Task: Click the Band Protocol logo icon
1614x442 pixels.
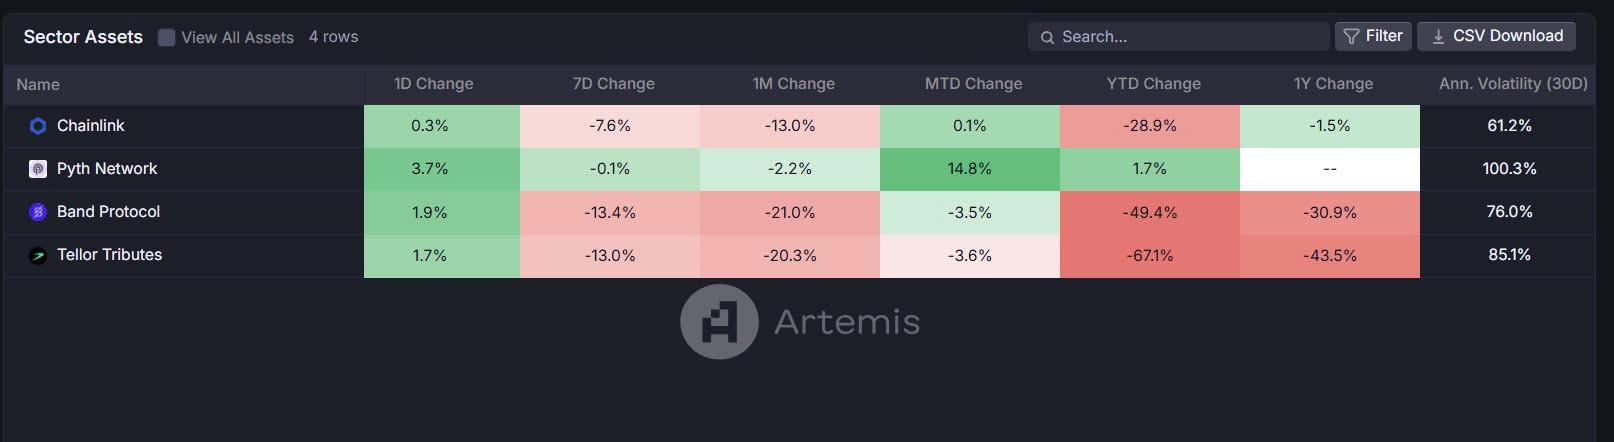Action: pos(38,212)
